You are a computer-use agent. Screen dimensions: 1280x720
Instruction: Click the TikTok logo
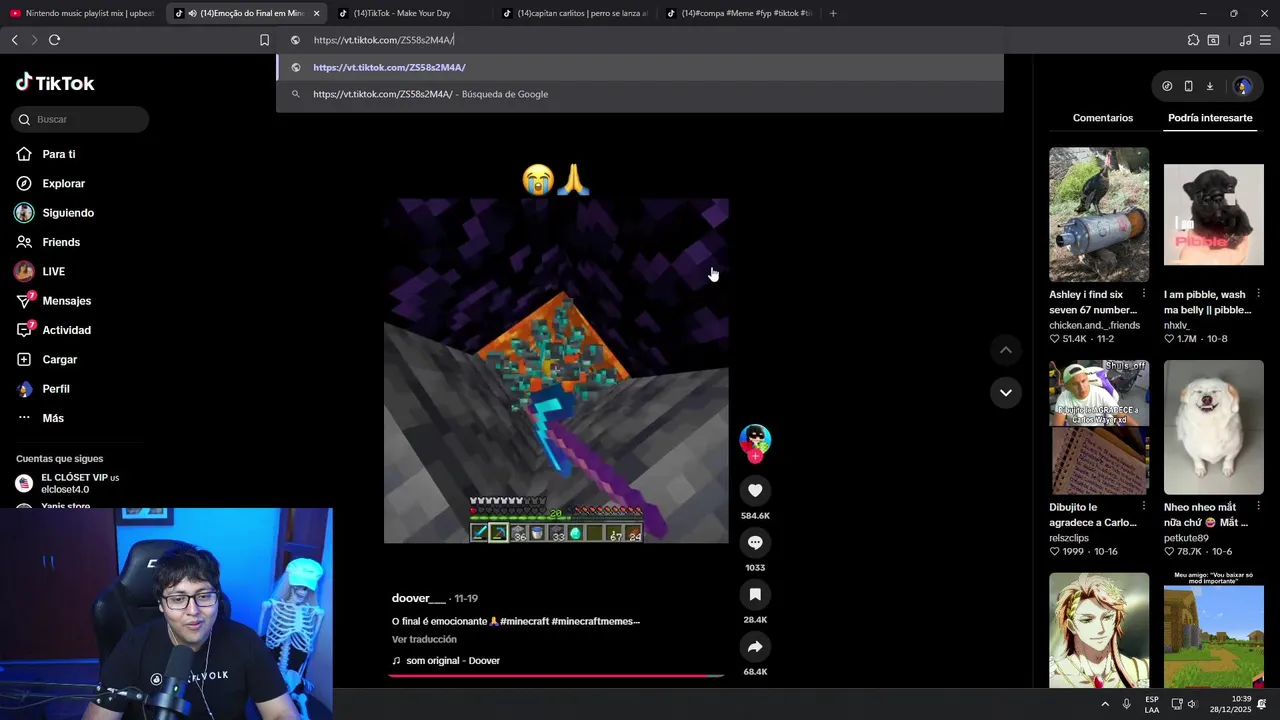pos(55,83)
